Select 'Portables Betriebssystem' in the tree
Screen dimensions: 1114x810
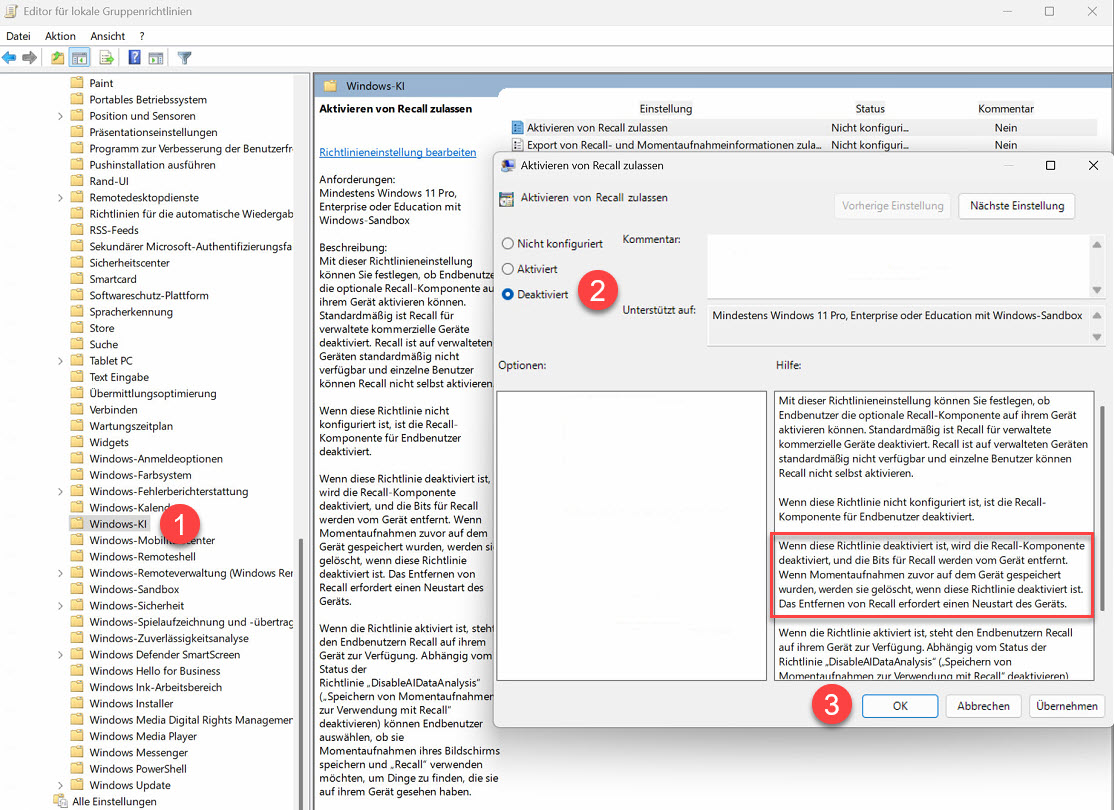[148, 99]
